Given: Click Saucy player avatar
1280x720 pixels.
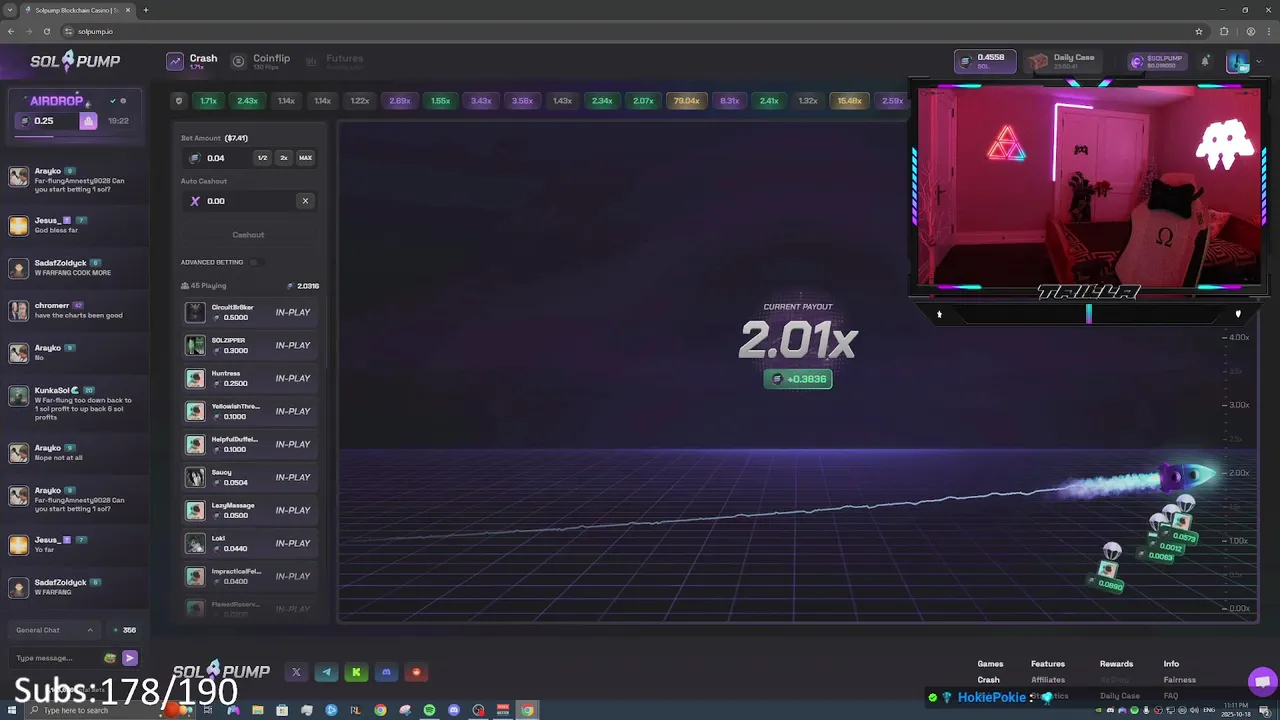Looking at the screenshot, I should coord(195,477).
